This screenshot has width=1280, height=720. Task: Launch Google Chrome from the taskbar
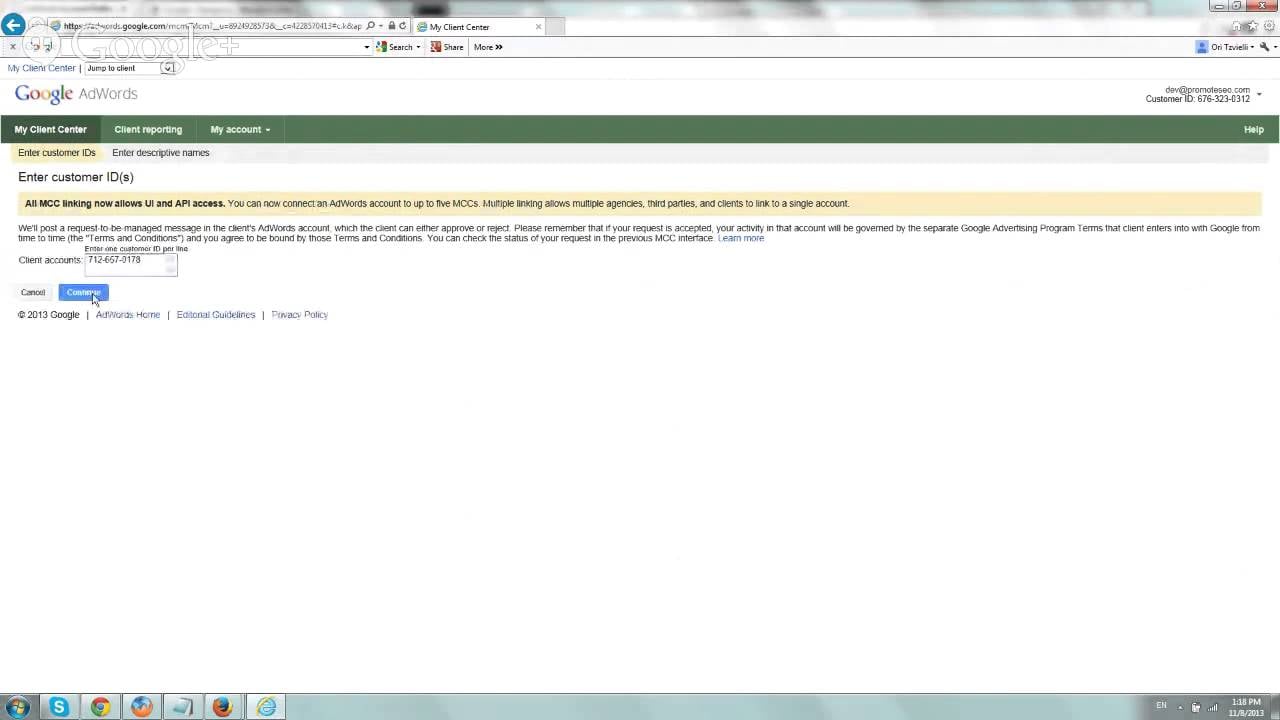99,707
